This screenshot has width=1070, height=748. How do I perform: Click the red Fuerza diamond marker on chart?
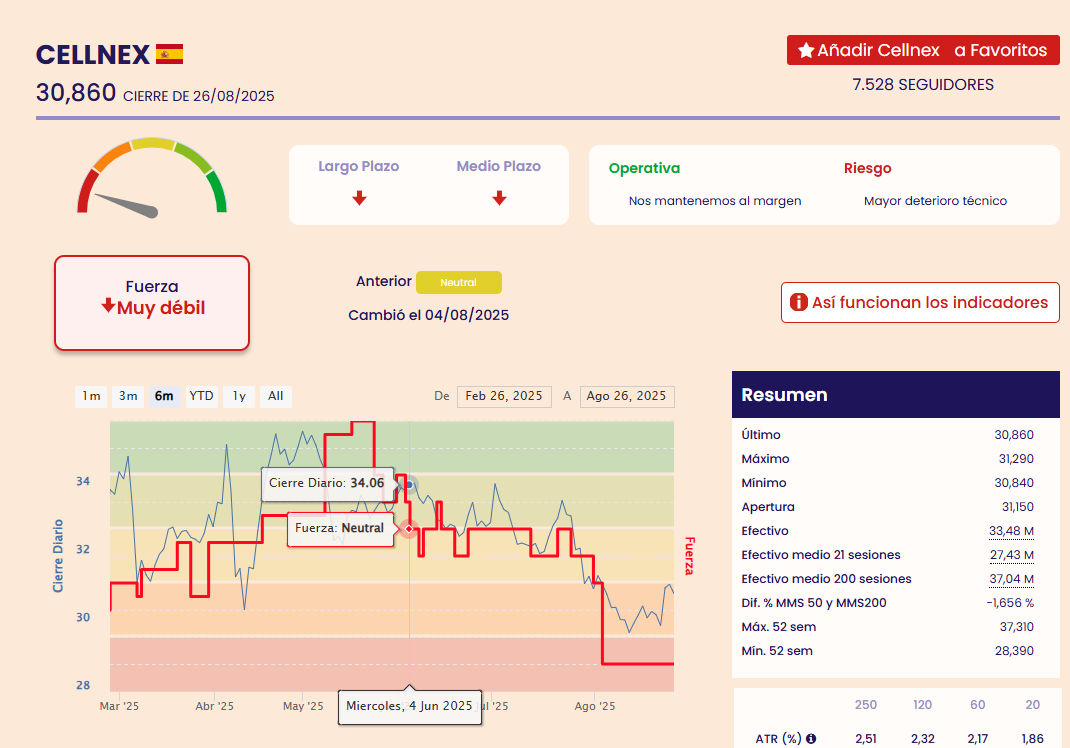pos(409,529)
